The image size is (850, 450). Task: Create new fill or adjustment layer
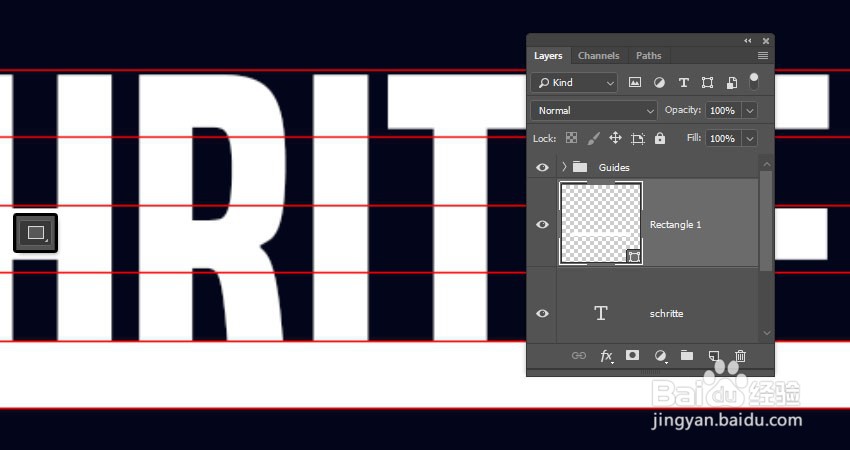click(660, 356)
